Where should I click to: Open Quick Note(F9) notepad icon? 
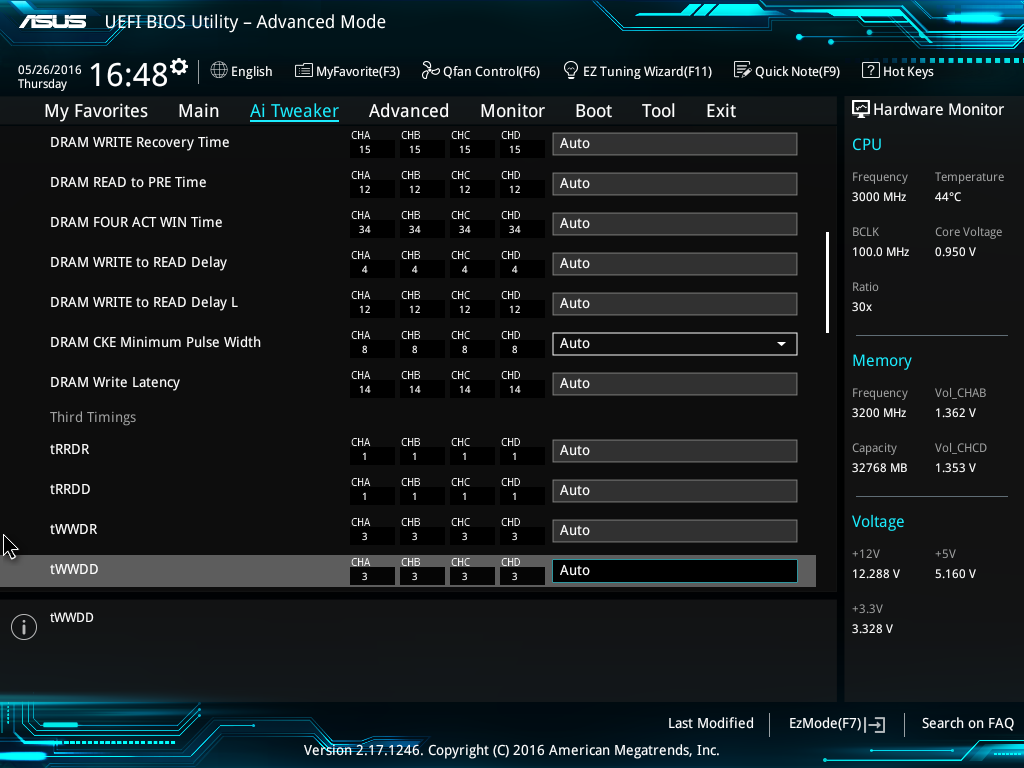coord(743,70)
